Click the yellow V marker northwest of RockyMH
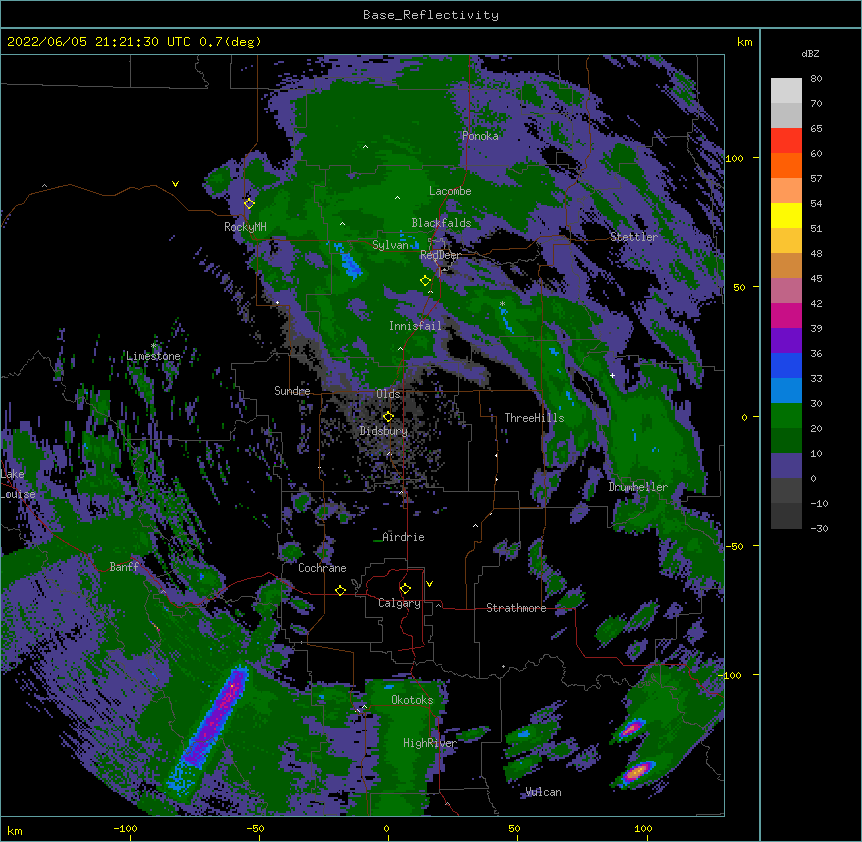 point(175,184)
